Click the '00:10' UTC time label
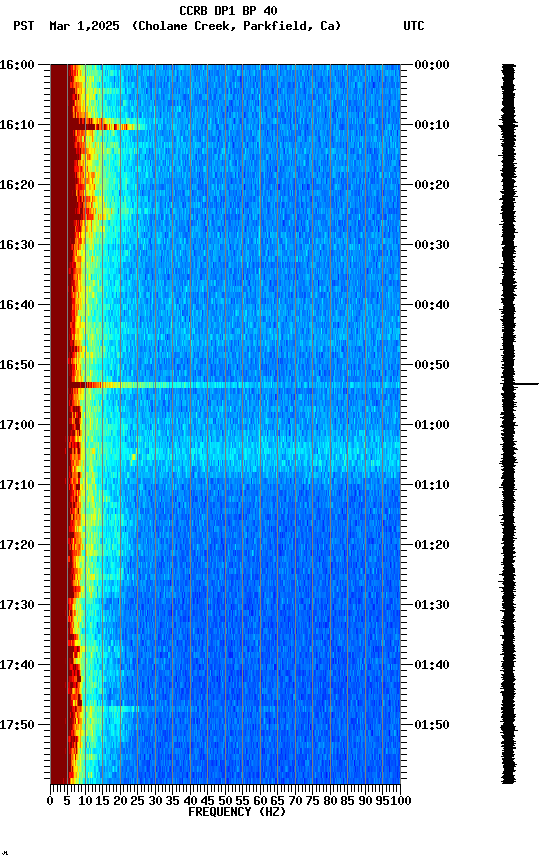This screenshot has height=864, width=552. point(432,125)
